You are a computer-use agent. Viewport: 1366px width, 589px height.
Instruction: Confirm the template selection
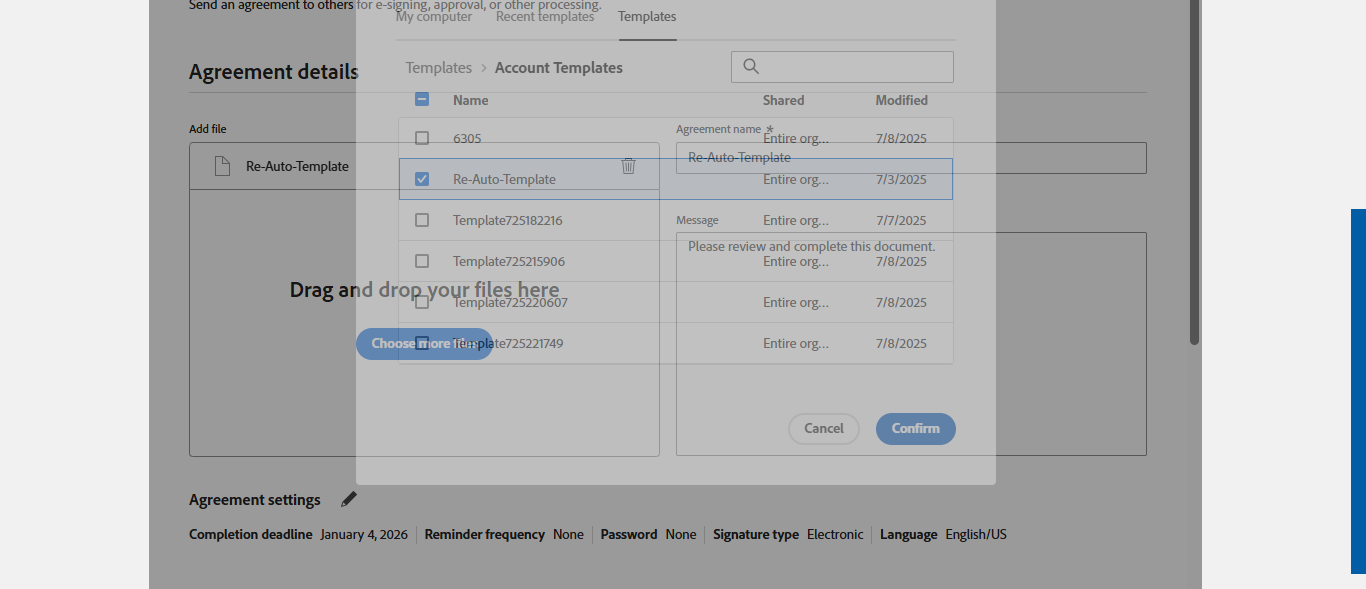click(916, 429)
